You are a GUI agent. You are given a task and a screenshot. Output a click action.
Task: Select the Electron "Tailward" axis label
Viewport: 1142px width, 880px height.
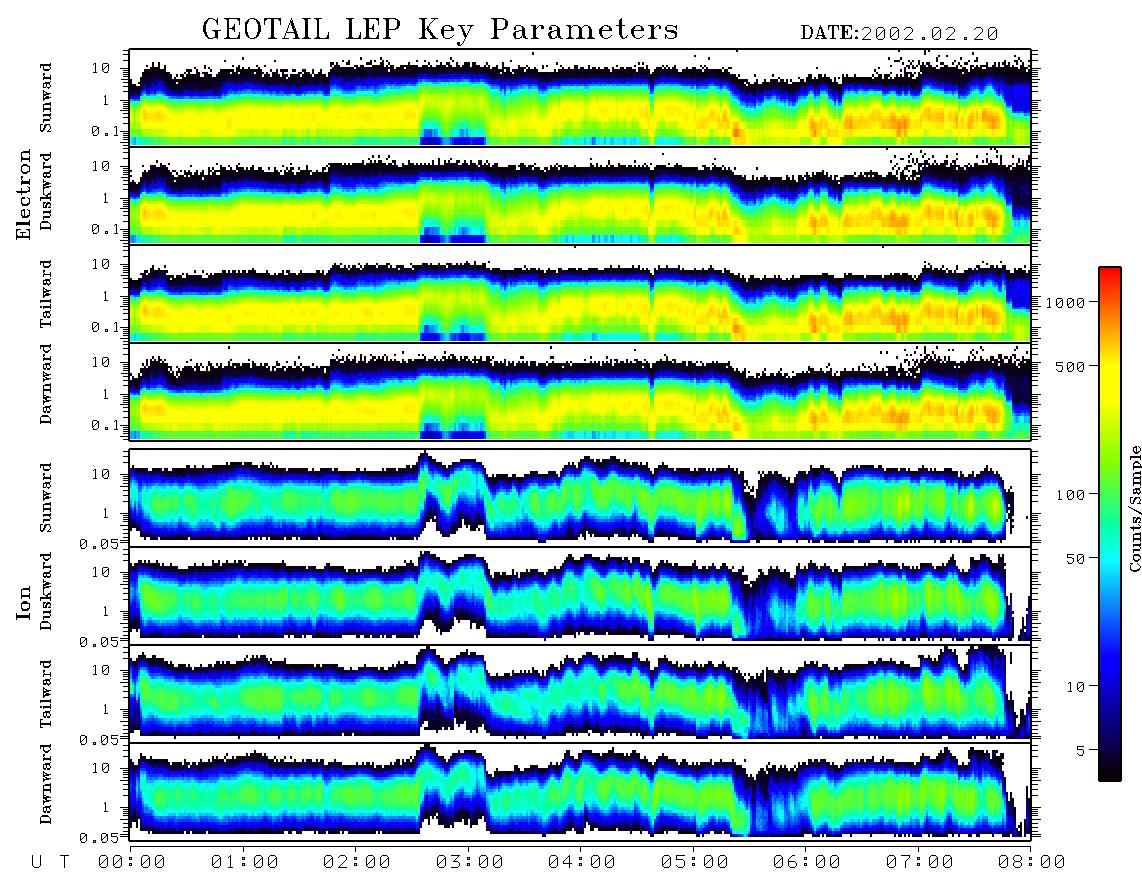[x=46, y=294]
